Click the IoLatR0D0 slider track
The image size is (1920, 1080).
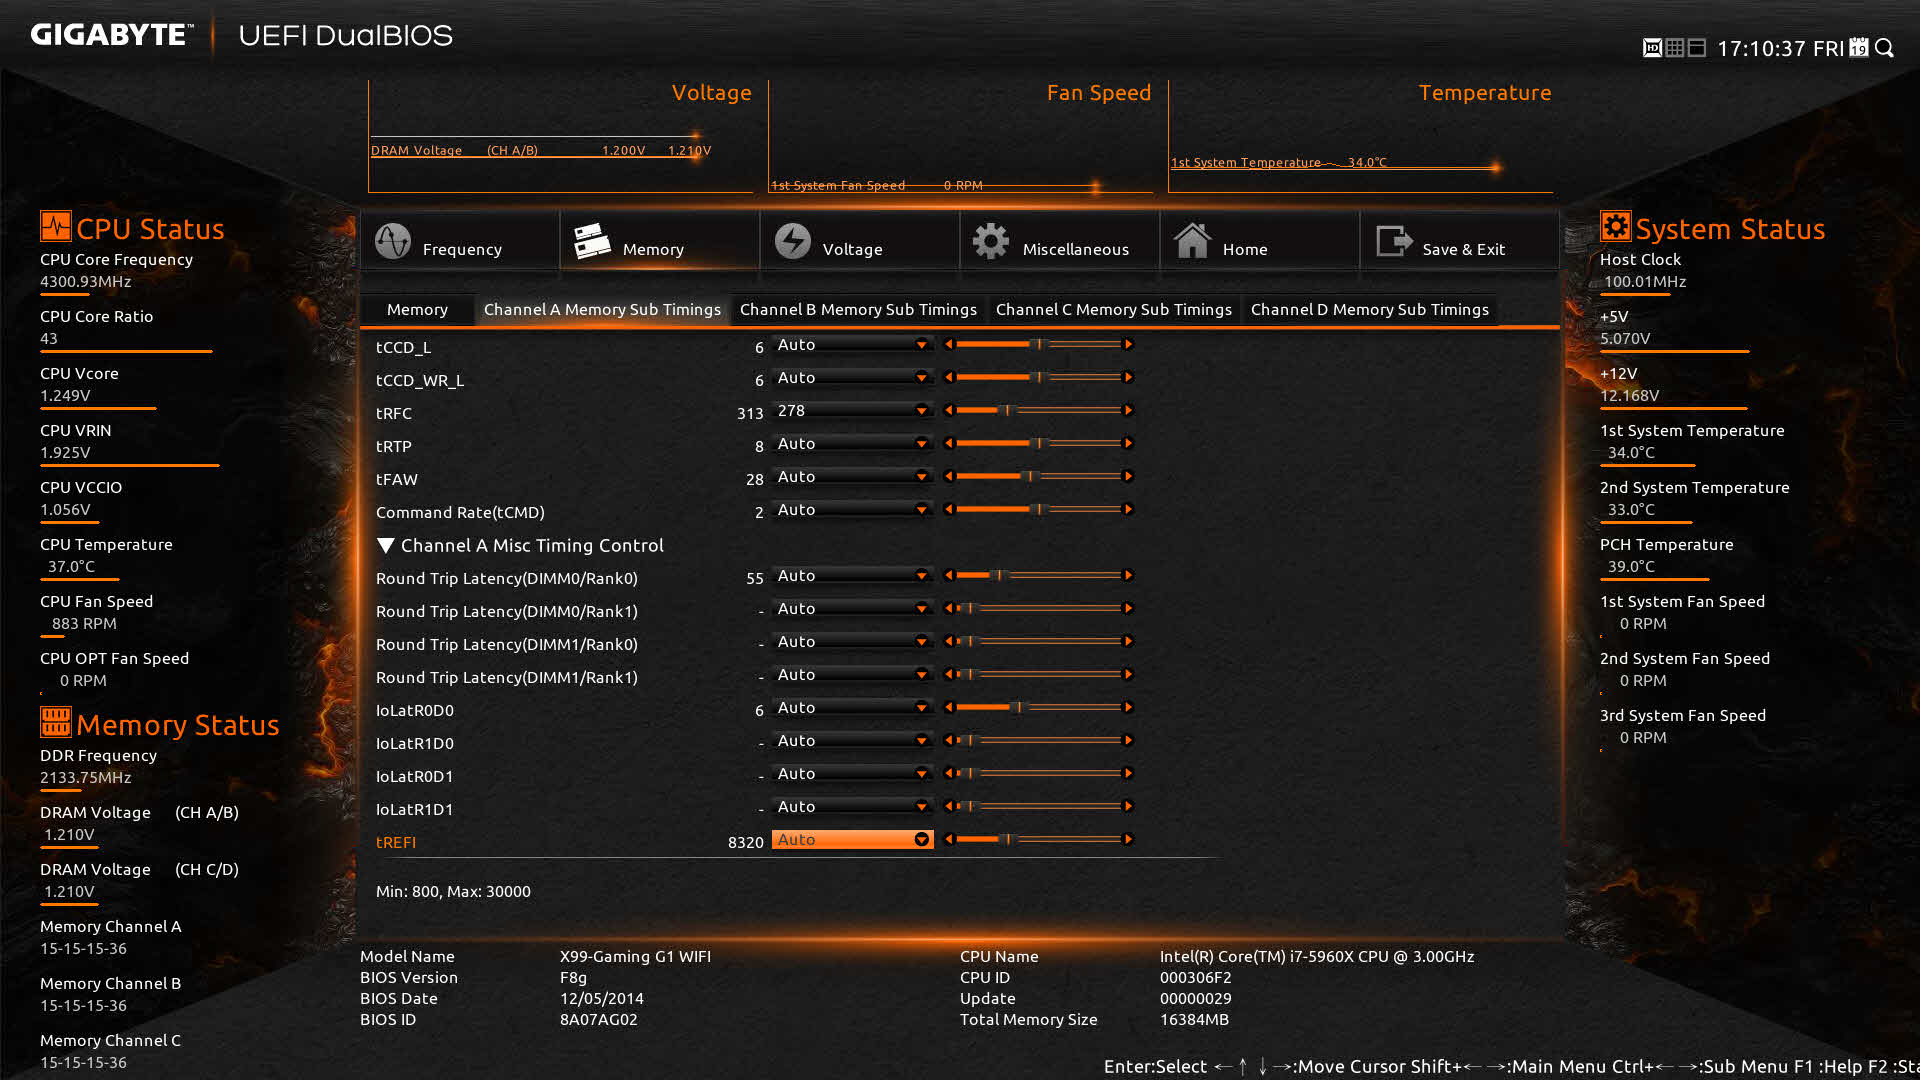pyautogui.click(x=1038, y=707)
